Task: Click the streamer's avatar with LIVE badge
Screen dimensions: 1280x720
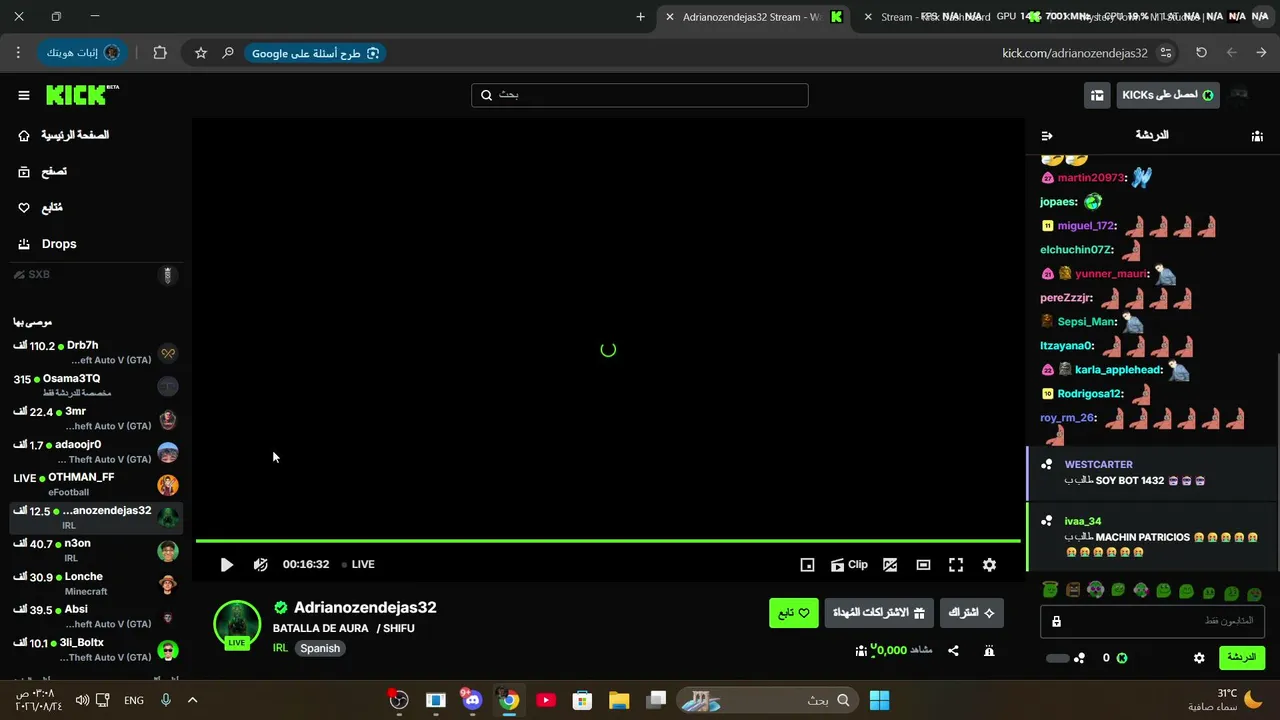Action: 237,624
